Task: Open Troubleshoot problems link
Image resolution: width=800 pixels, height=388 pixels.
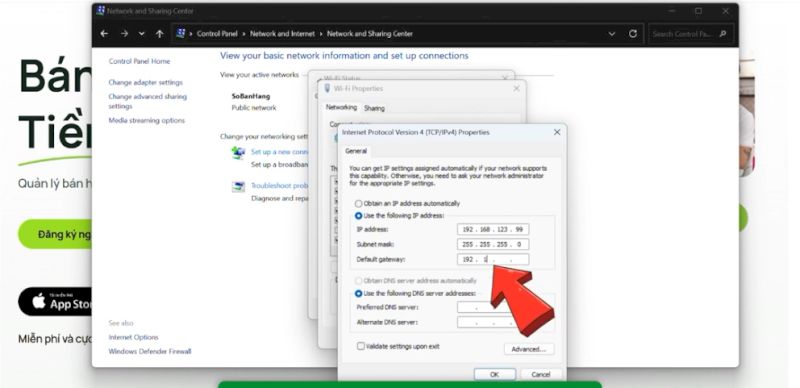Action: (x=280, y=186)
